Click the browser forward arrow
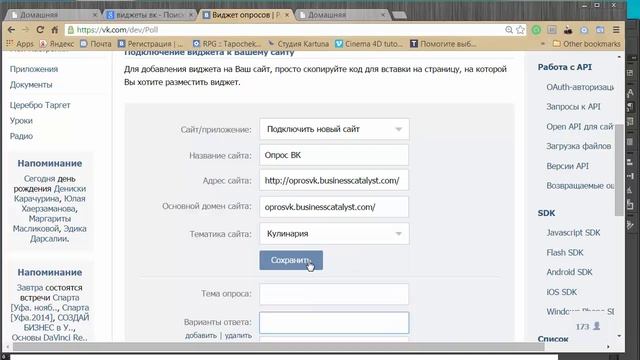Image resolution: width=640 pixels, height=360 pixels. pos(25,30)
